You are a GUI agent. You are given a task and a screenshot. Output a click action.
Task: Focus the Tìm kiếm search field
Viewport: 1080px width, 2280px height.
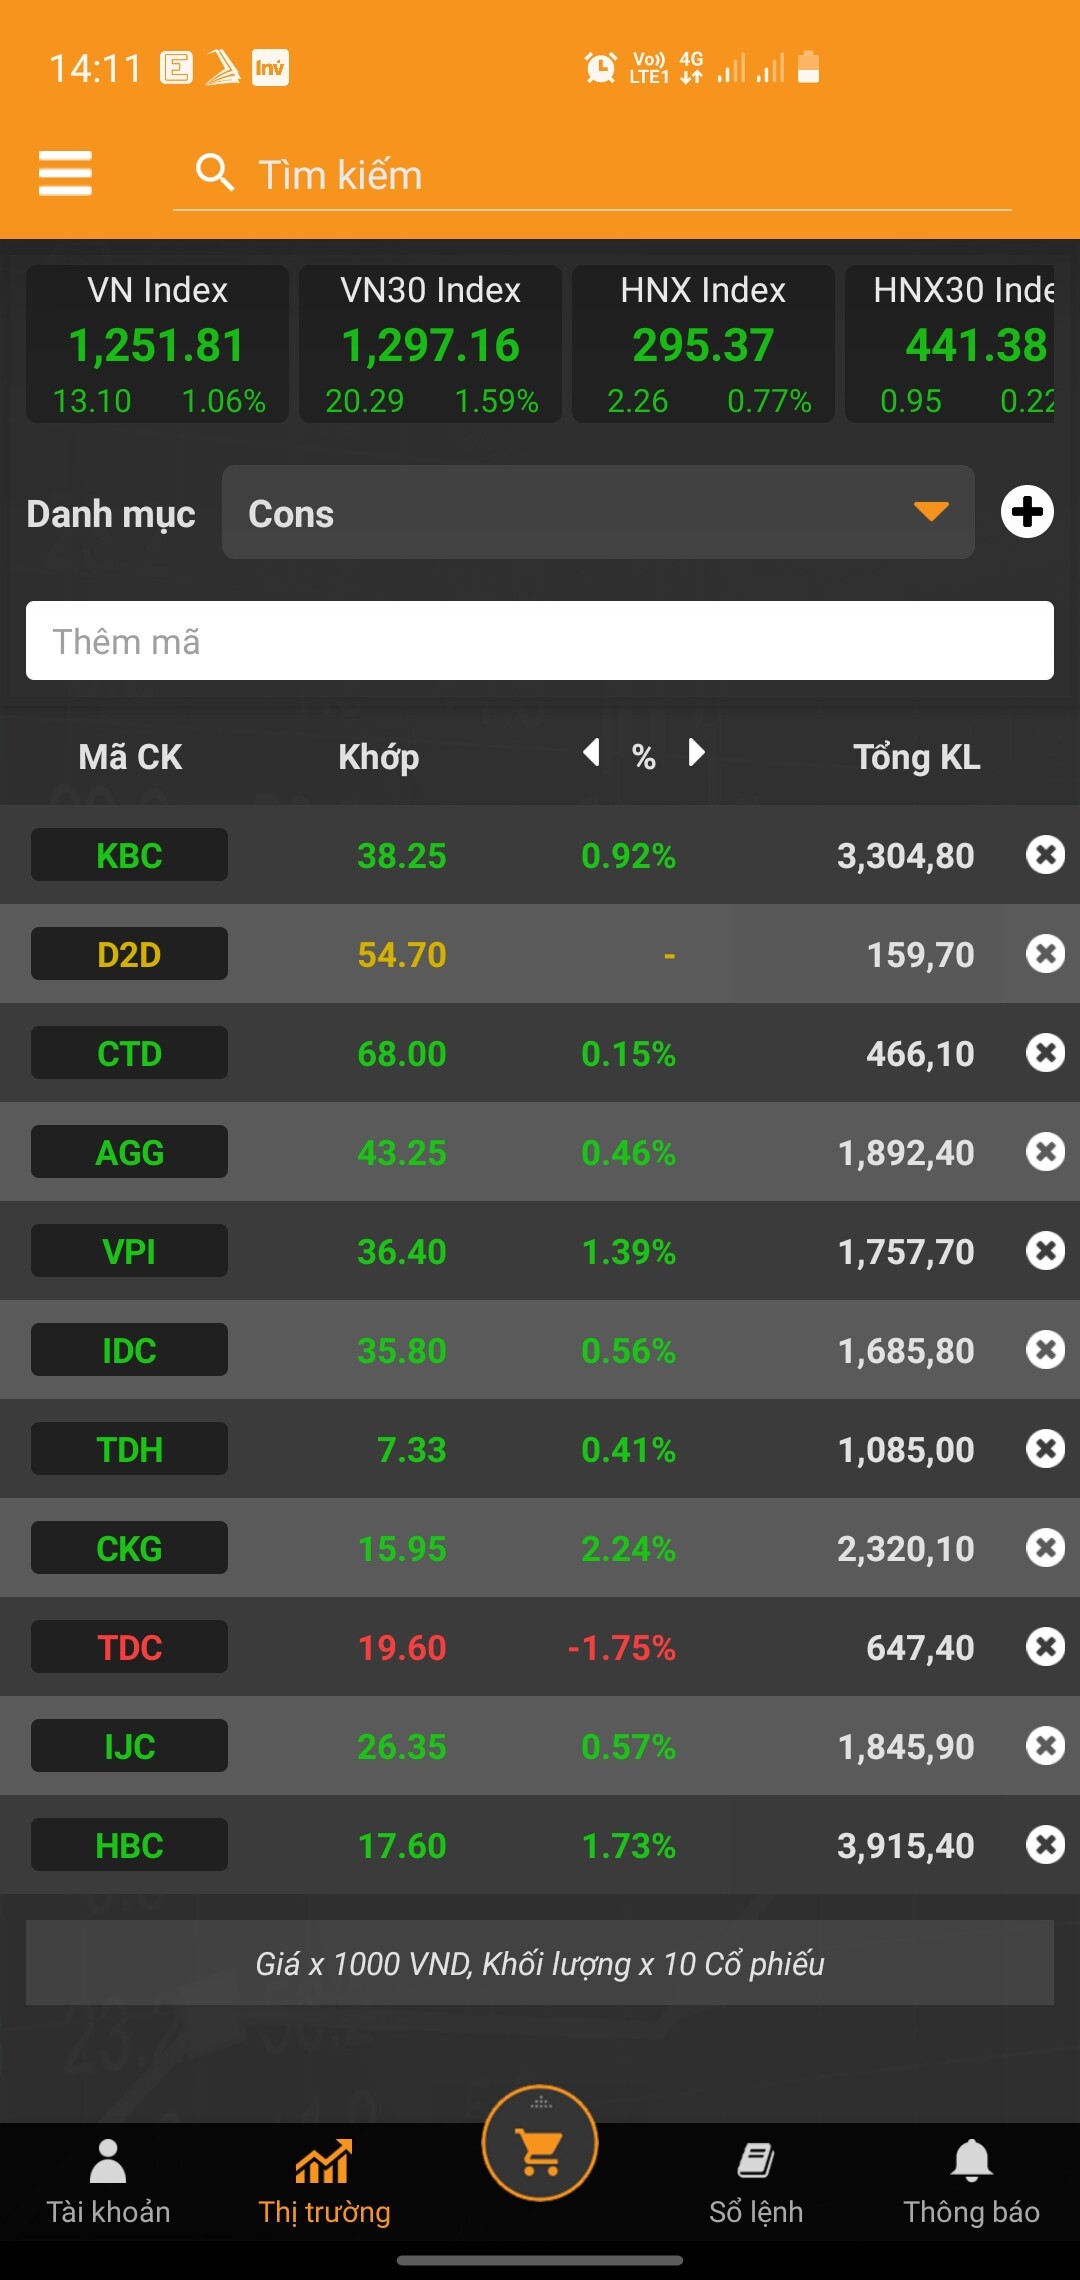point(600,175)
